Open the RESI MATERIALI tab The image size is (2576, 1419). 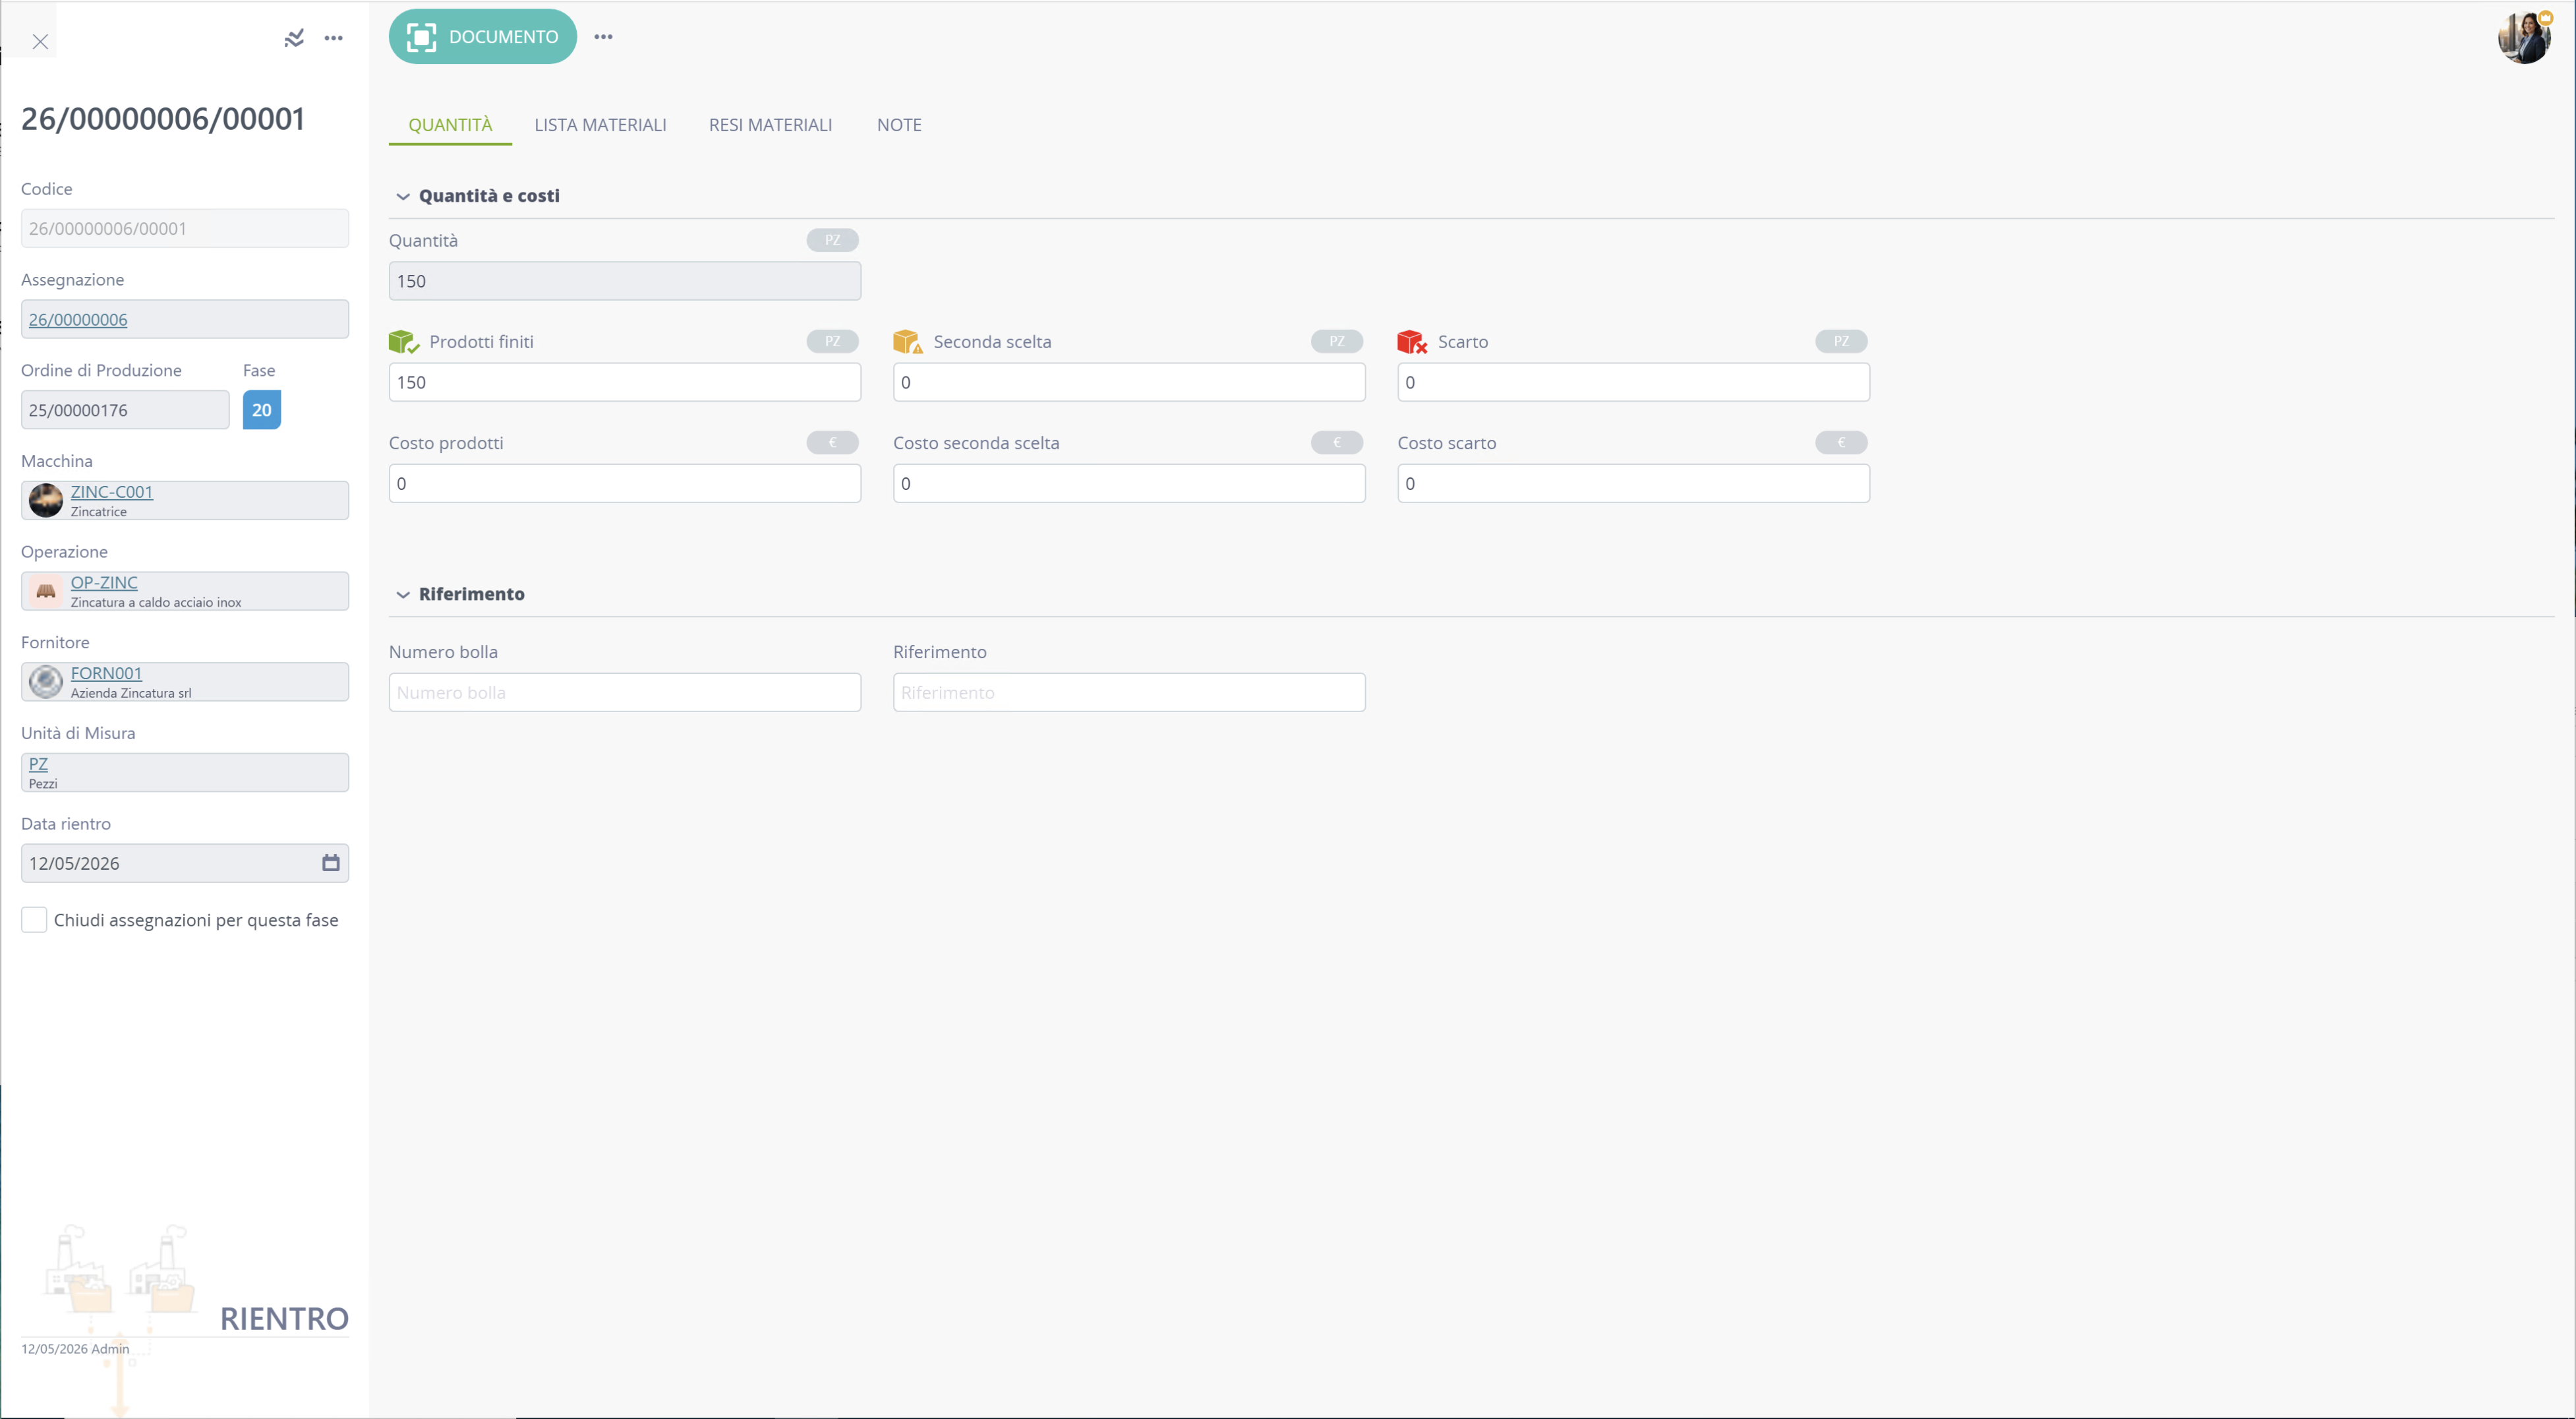(770, 125)
